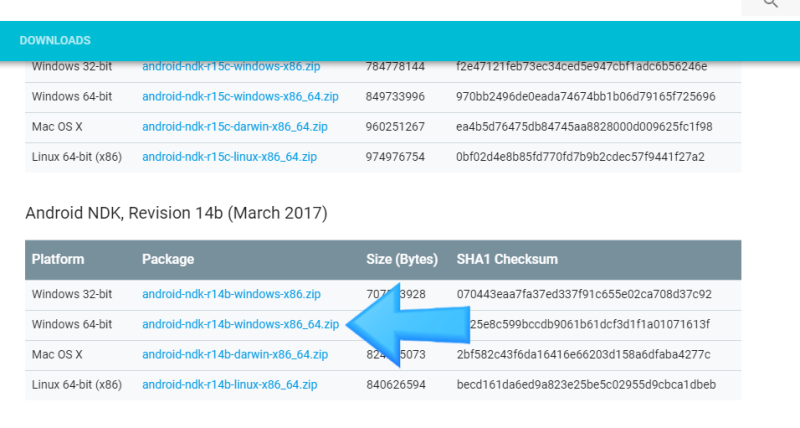Select size value 974976754
The width and height of the screenshot is (800, 428).
tap(395, 157)
